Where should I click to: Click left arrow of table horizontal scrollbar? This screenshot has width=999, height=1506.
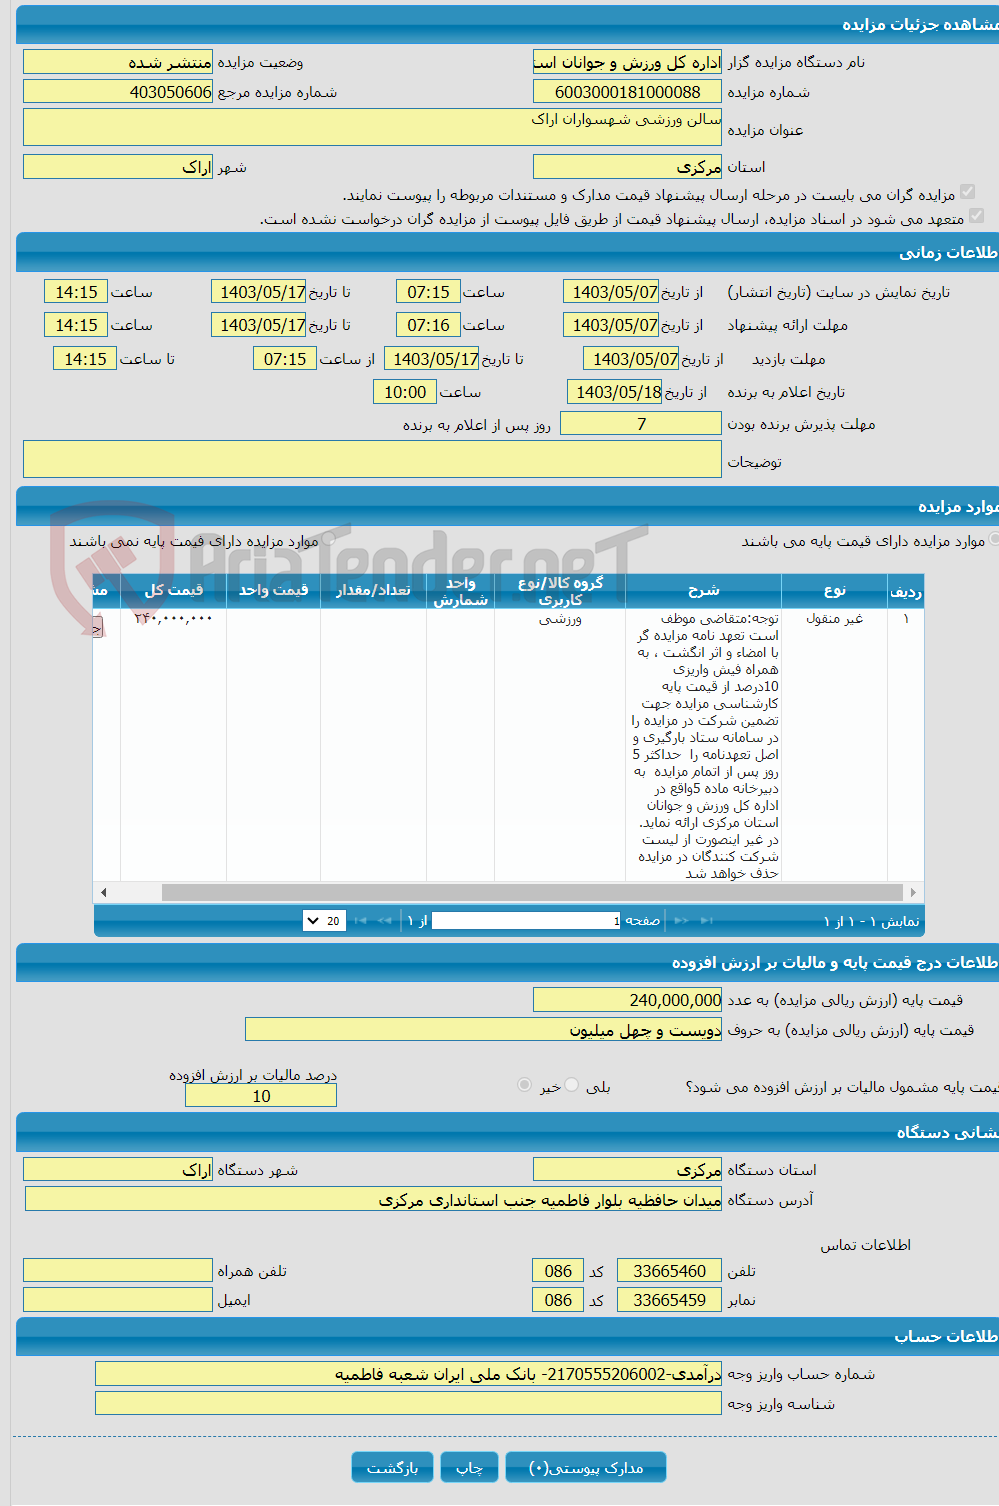pyautogui.click(x=103, y=892)
